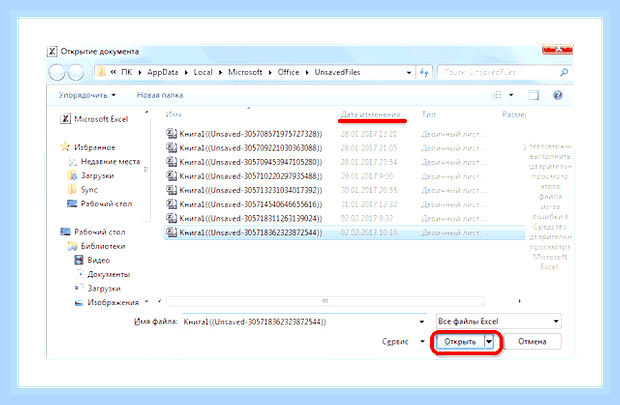Click the folder icon in the address bar
Viewport: 620px width, 405px height.
pos(102,72)
